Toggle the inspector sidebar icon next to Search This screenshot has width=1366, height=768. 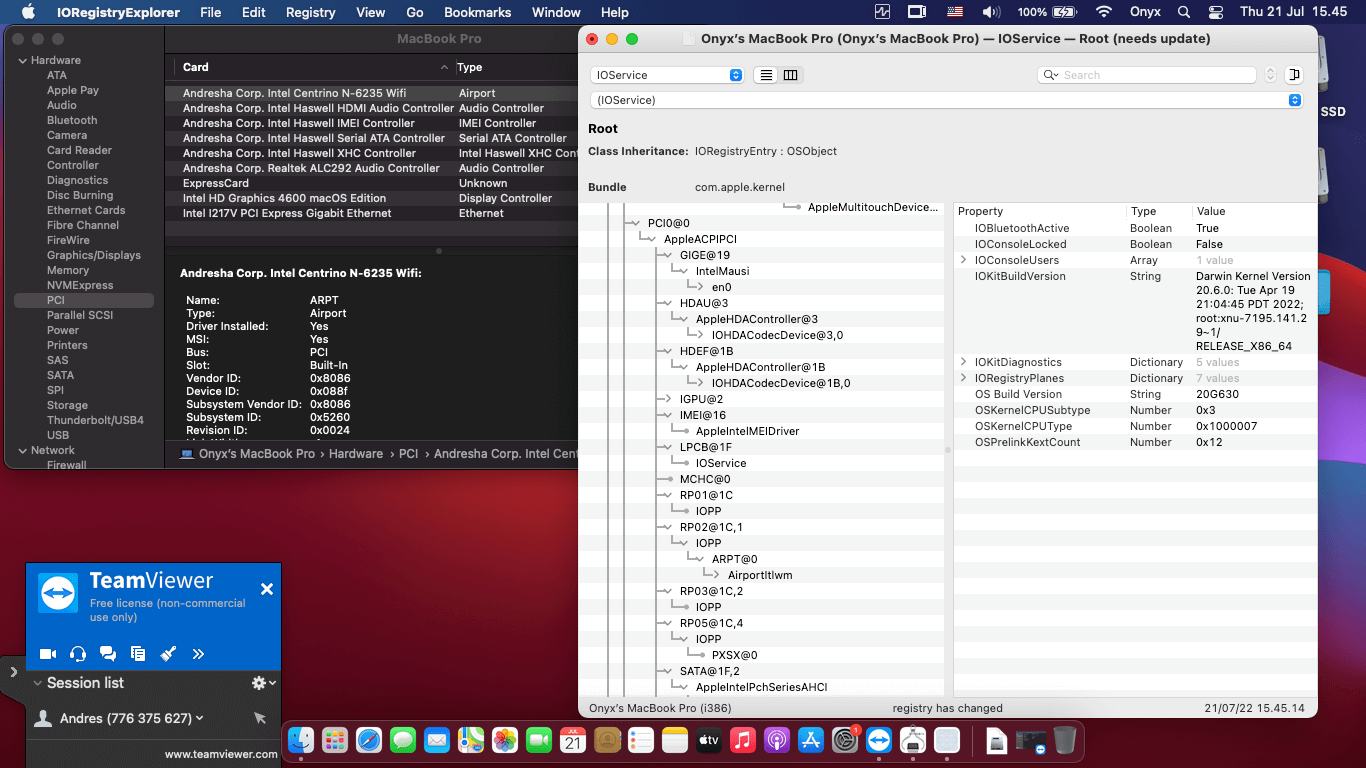point(1294,75)
